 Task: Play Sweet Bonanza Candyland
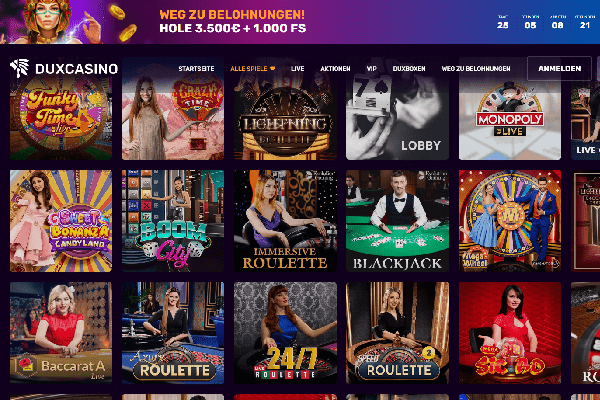61,221
